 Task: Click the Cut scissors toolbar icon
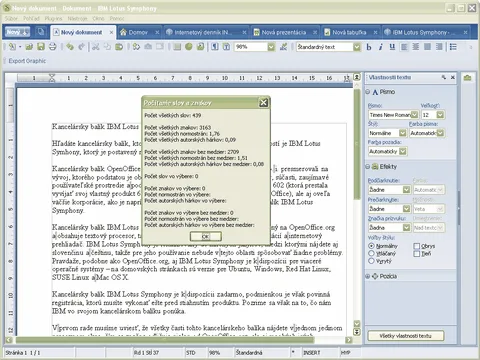pyautogui.click(x=96, y=47)
